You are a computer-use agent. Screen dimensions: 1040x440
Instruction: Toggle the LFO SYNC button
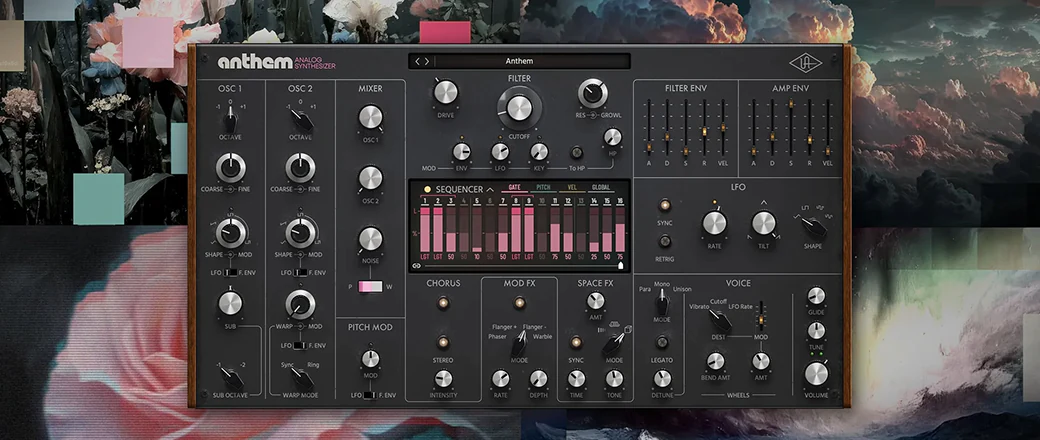[665, 205]
